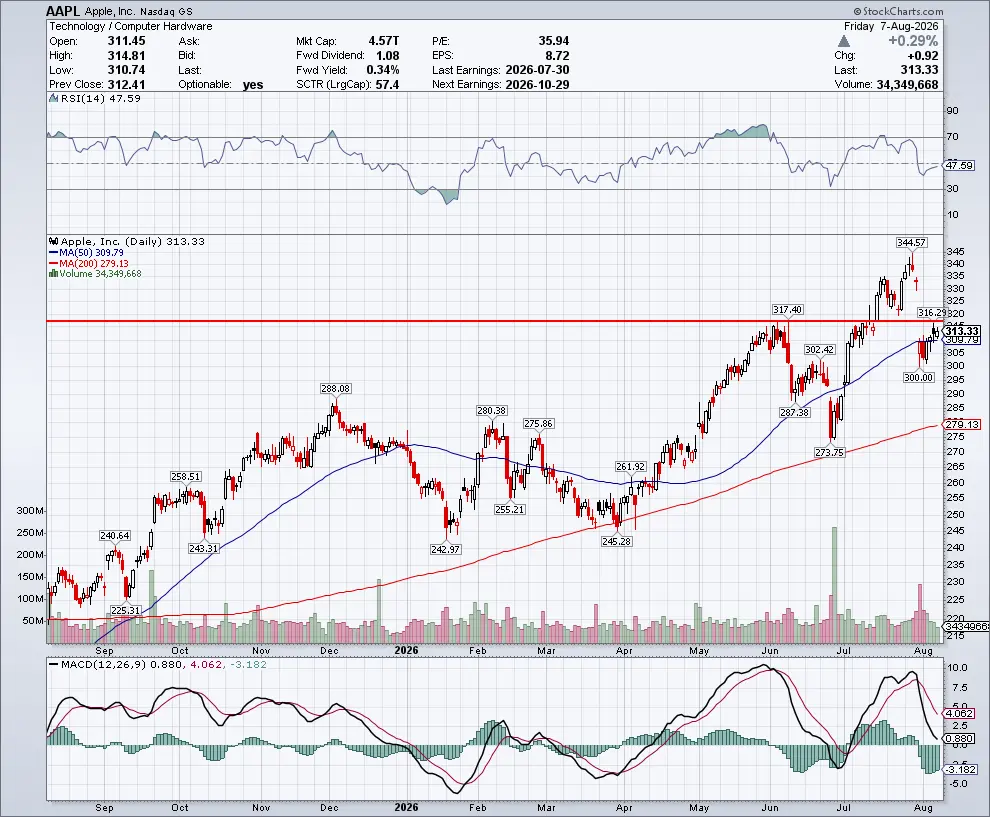Click the 'Nasdaq GS' exchange label
The image size is (990, 817).
point(167,11)
